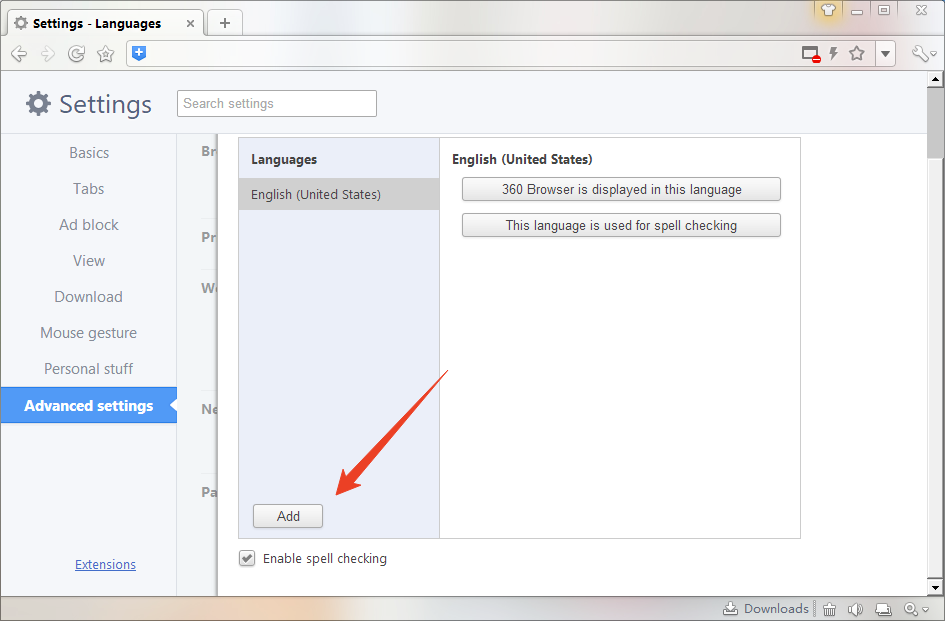This screenshot has width=945, height=621.
Task: Click the back navigation arrow
Action: [18, 54]
